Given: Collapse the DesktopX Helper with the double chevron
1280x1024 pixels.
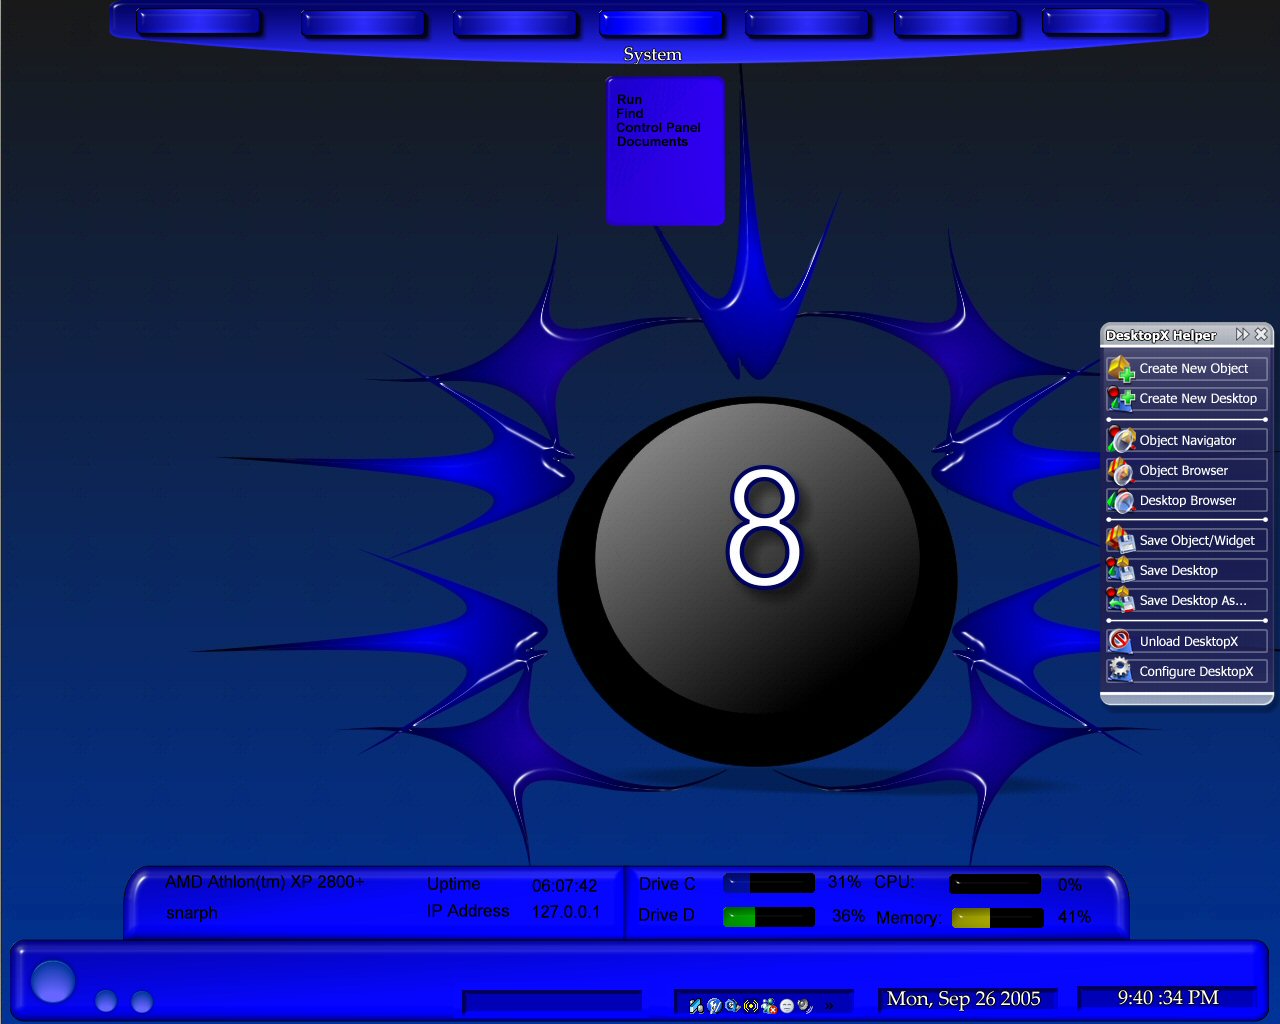Looking at the screenshot, I should (1242, 335).
